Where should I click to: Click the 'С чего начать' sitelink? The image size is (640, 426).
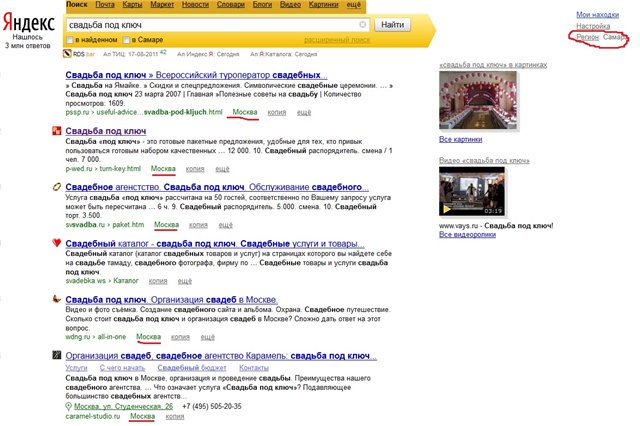122,368
